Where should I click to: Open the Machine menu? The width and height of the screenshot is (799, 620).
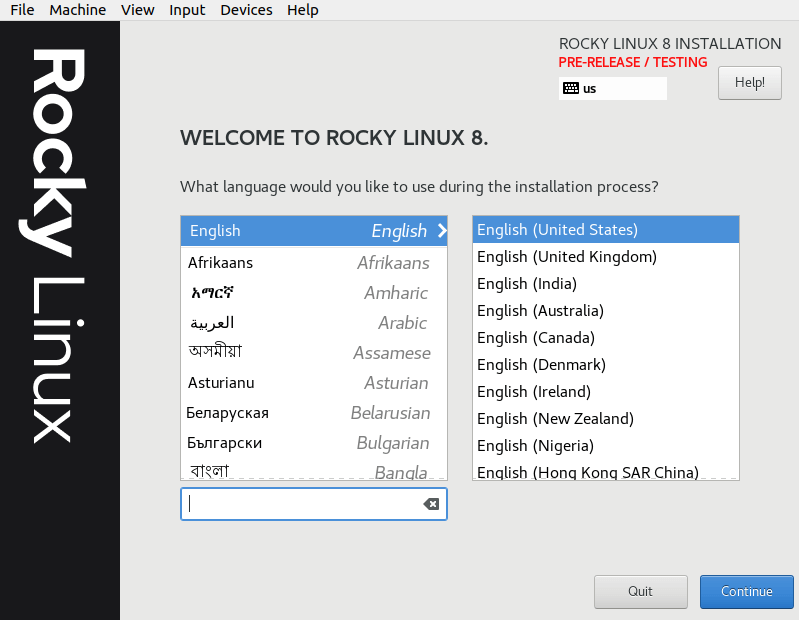[77, 10]
